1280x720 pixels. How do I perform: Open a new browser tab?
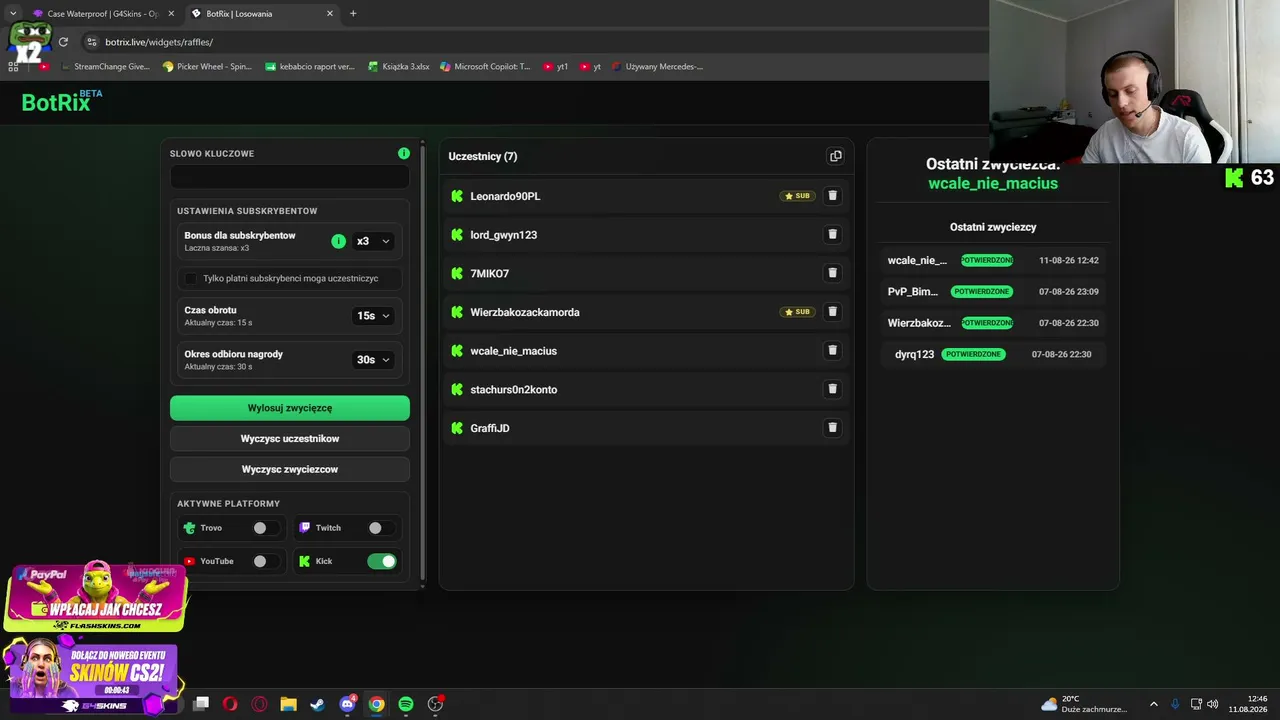point(353,14)
